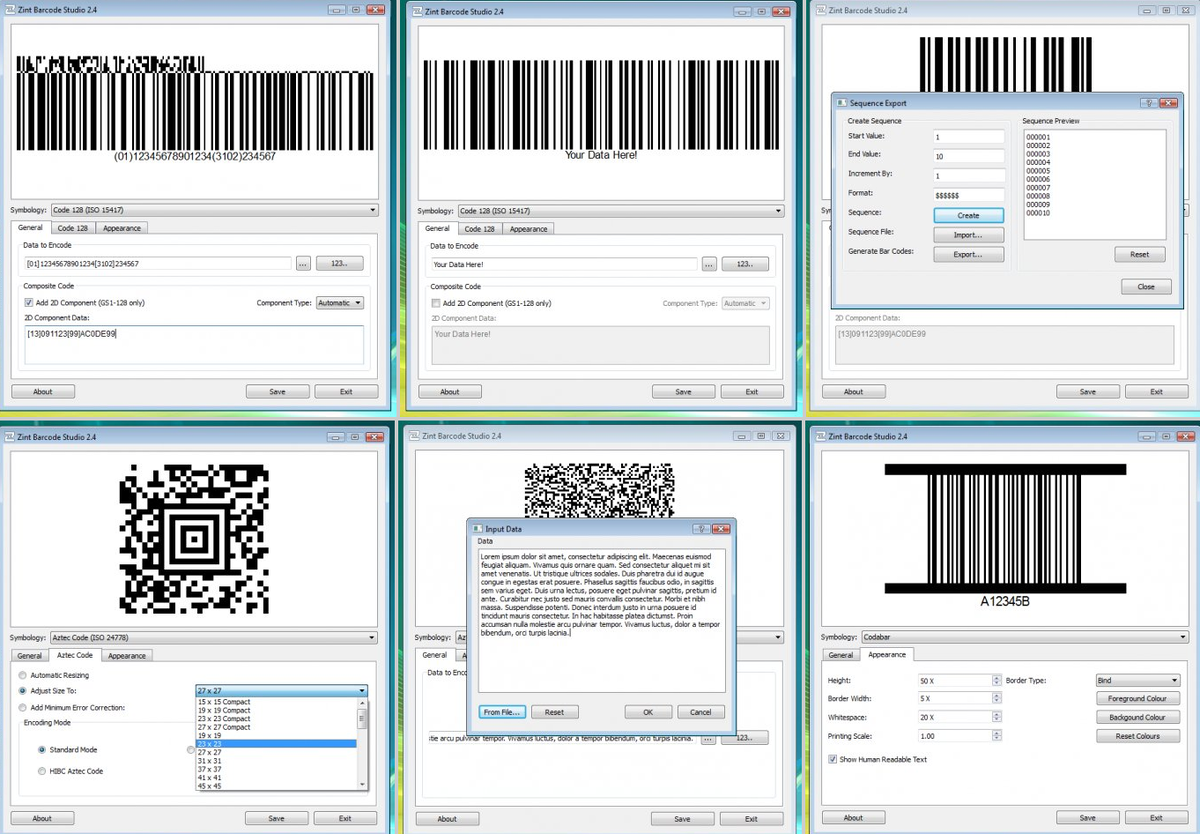Select Standard Mode encoding
Viewport: 1200px width, 834px height.
(x=42, y=749)
